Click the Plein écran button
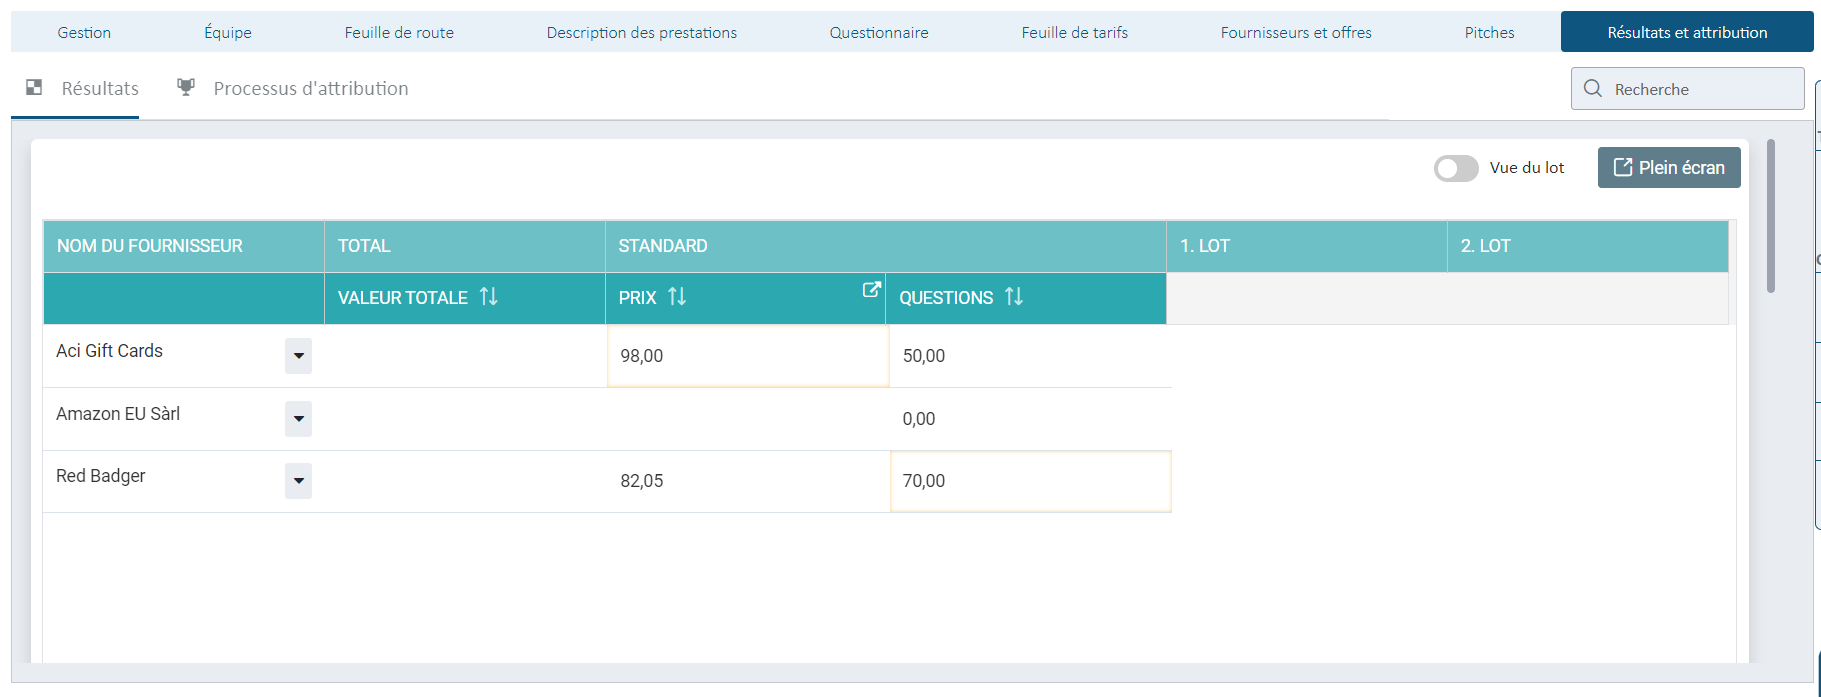The height and width of the screenshot is (697, 1821). pos(1669,168)
